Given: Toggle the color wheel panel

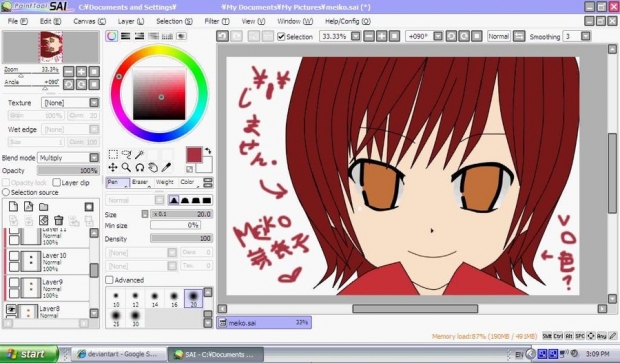Looking at the screenshot, I should [x=112, y=36].
